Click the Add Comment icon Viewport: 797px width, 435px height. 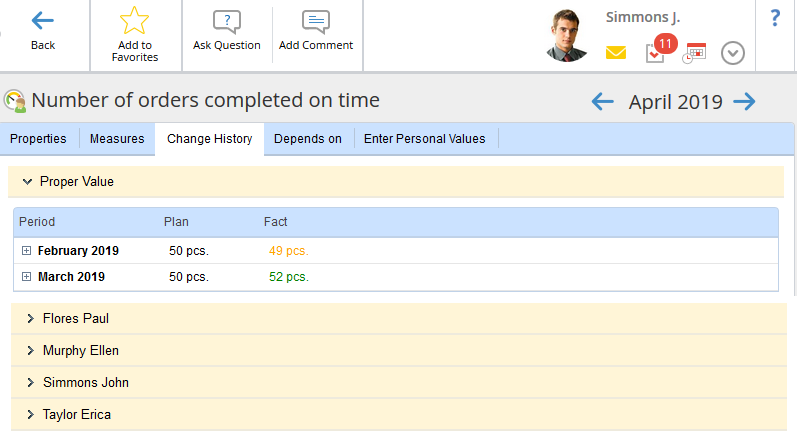316,22
